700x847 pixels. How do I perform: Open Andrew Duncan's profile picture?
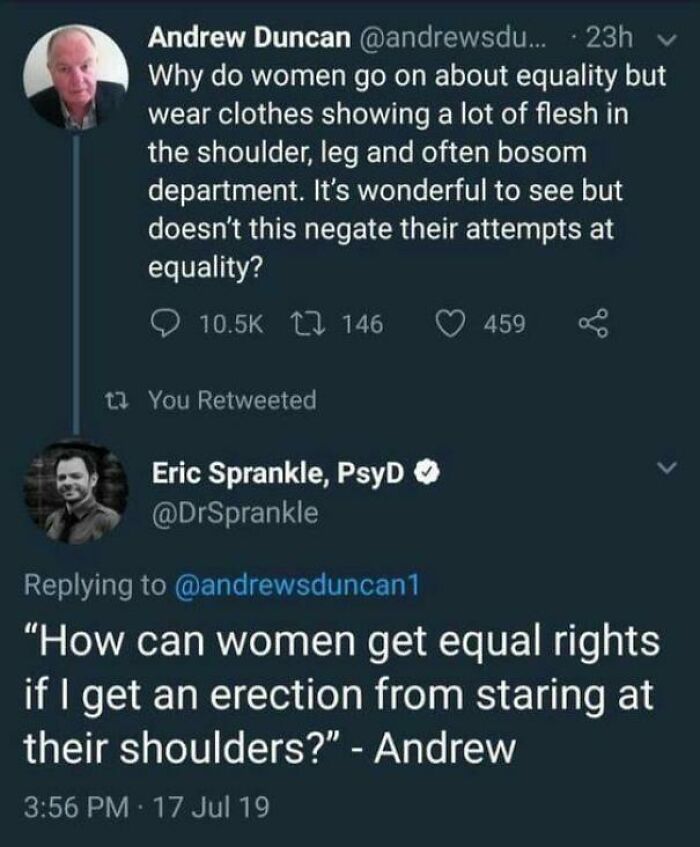coord(76,77)
